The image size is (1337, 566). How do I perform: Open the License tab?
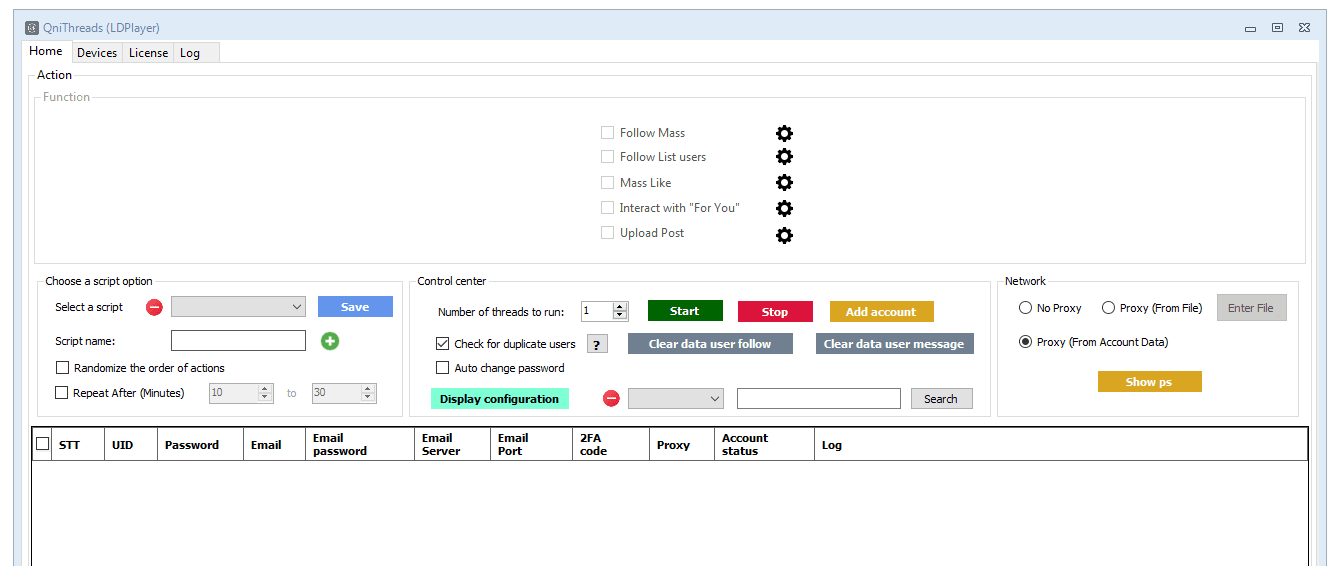click(x=148, y=53)
